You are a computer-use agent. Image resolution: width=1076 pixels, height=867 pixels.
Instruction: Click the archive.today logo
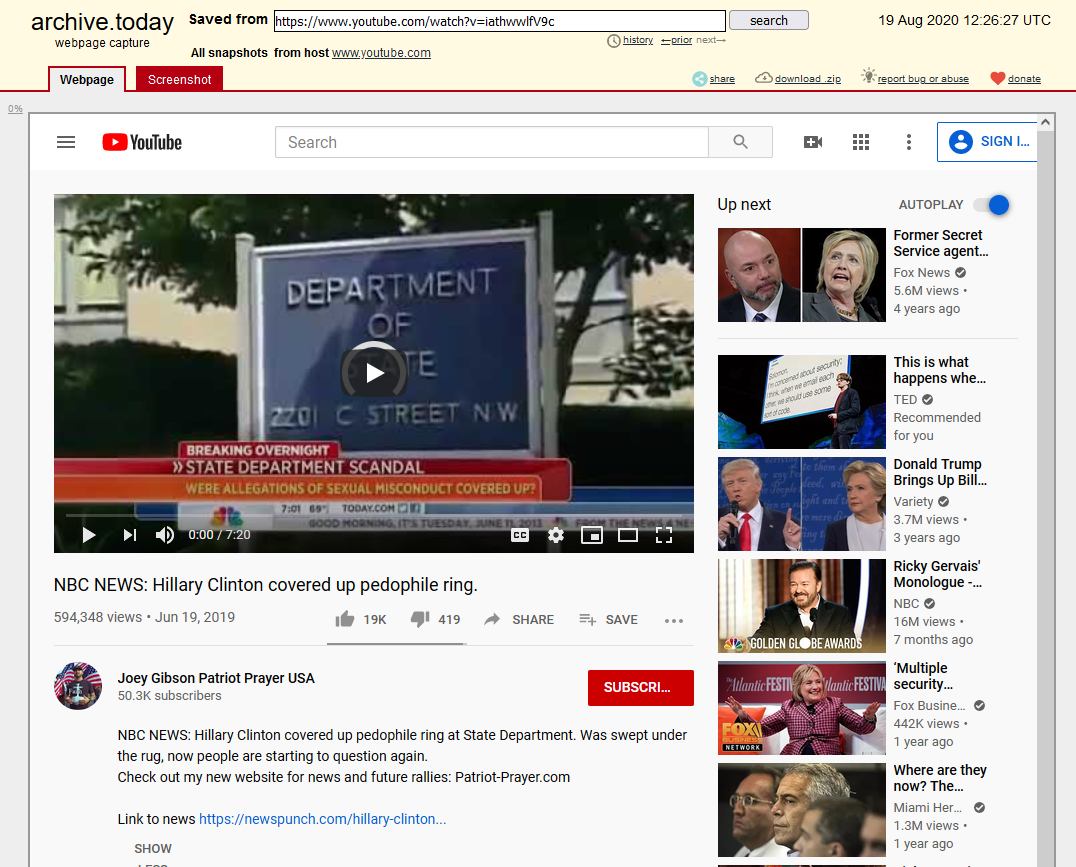[x=102, y=22]
